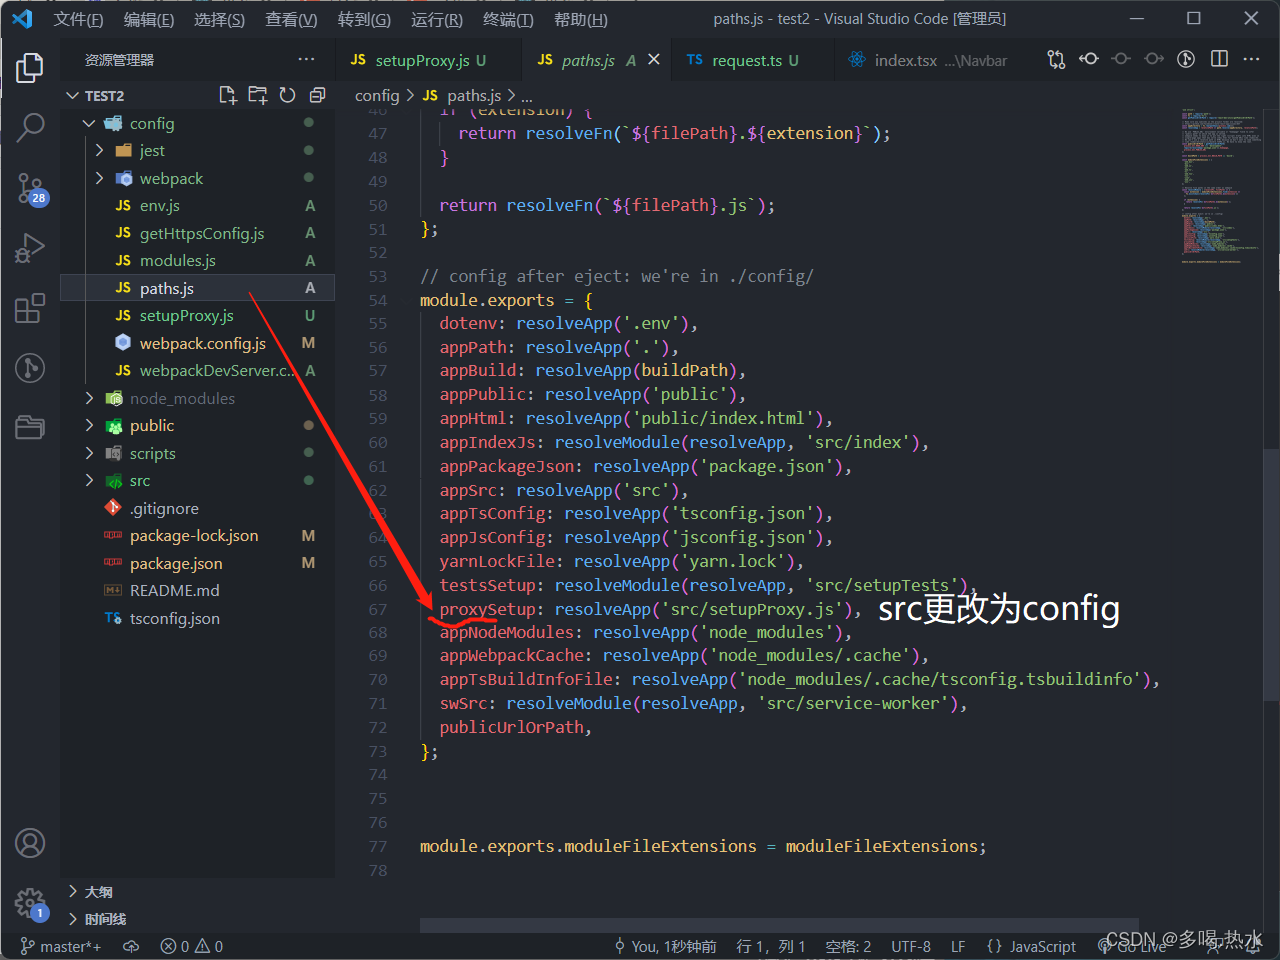Expand the jest folder

99,150
